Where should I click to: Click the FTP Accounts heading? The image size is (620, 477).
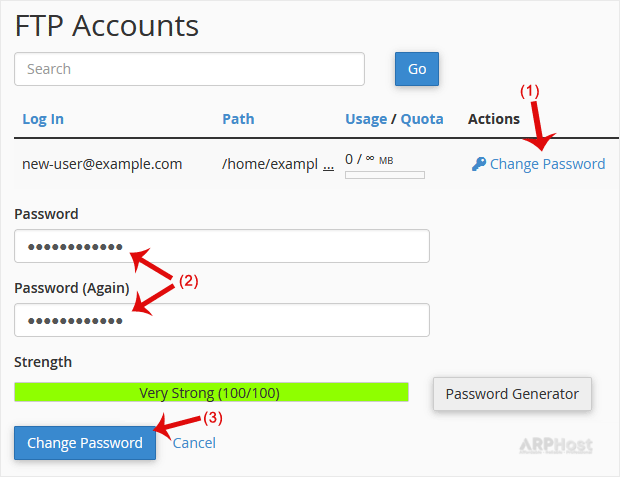point(107,25)
